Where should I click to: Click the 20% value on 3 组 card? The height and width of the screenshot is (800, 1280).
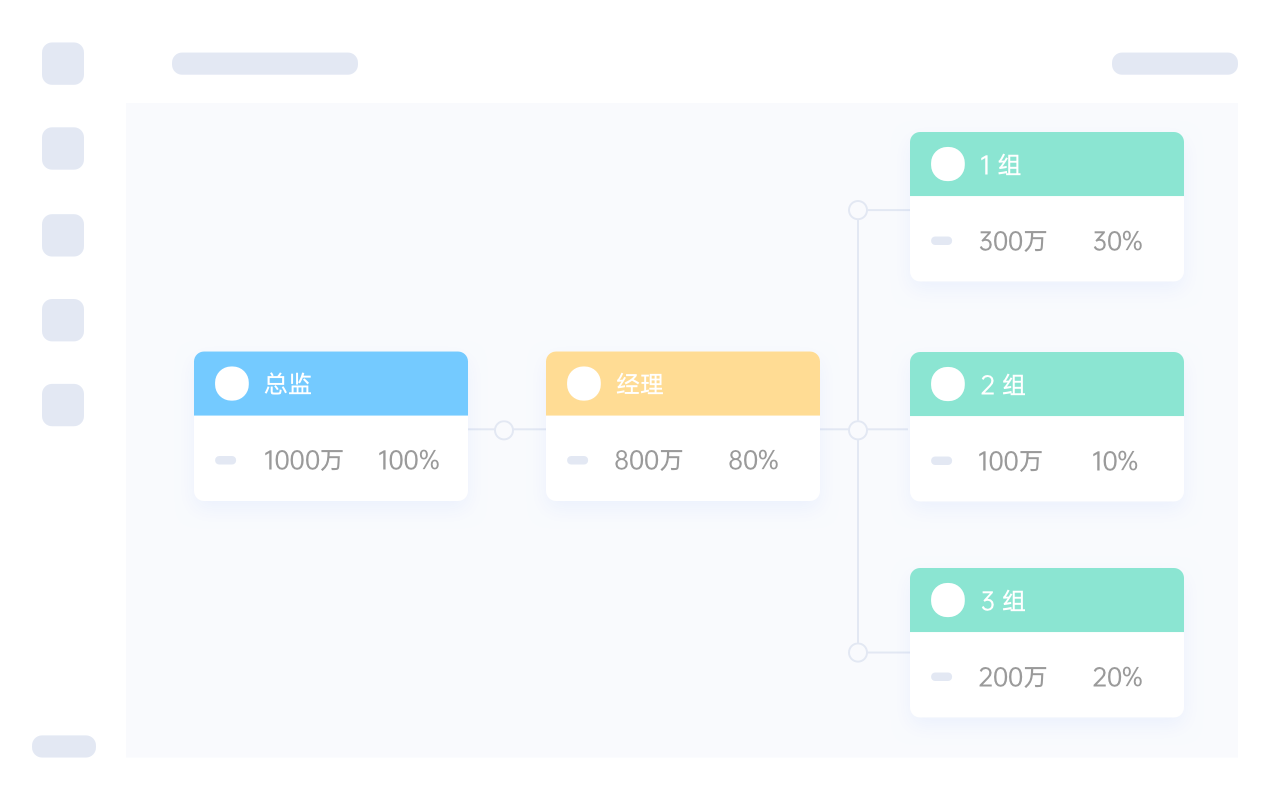[x=1117, y=677]
